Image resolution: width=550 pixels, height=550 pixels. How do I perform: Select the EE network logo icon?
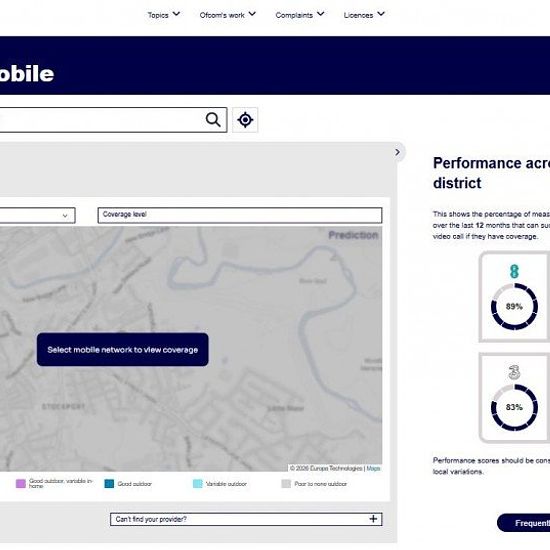click(x=514, y=272)
